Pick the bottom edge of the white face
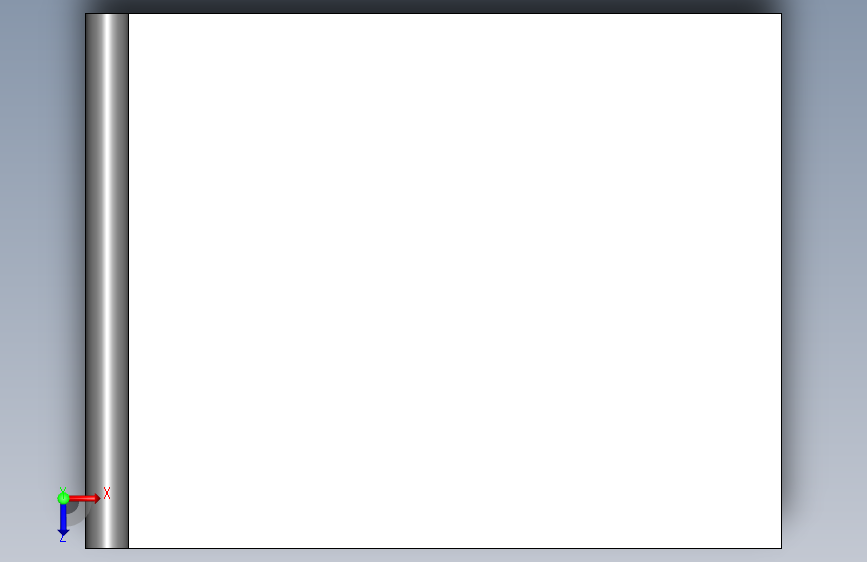 (x=455, y=548)
